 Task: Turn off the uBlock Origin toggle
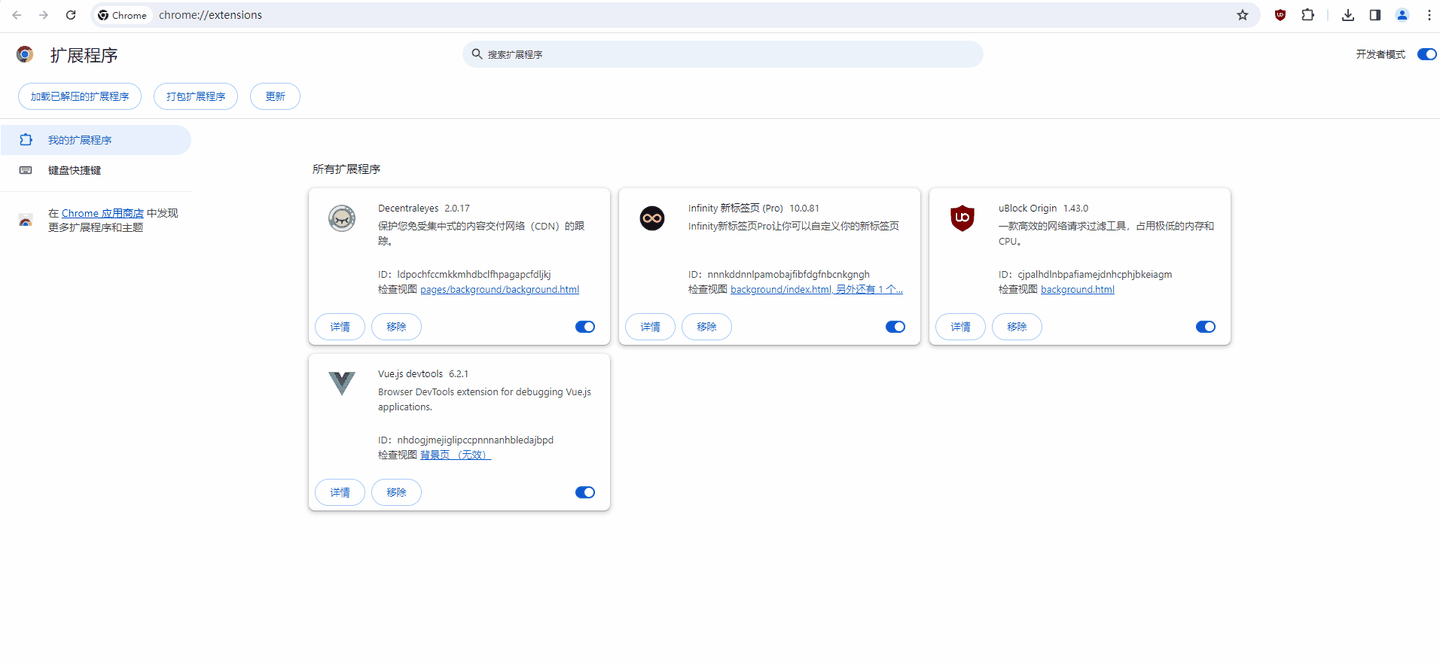[1206, 327]
